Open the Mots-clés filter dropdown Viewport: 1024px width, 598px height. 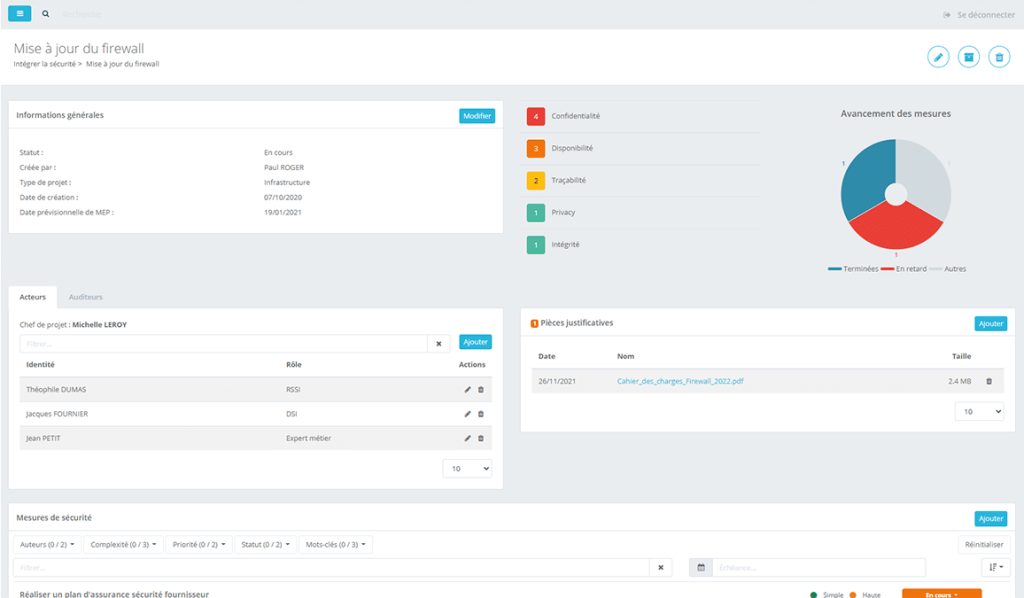tap(336, 545)
